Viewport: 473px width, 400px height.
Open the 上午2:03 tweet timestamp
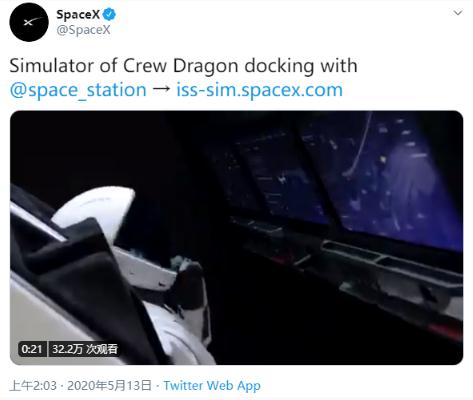click(x=33, y=386)
